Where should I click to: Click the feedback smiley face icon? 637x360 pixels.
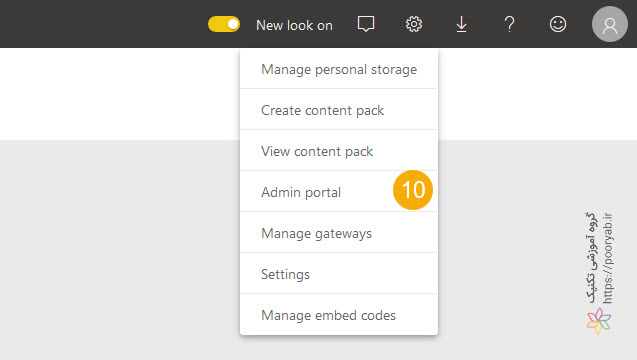pyautogui.click(x=558, y=24)
